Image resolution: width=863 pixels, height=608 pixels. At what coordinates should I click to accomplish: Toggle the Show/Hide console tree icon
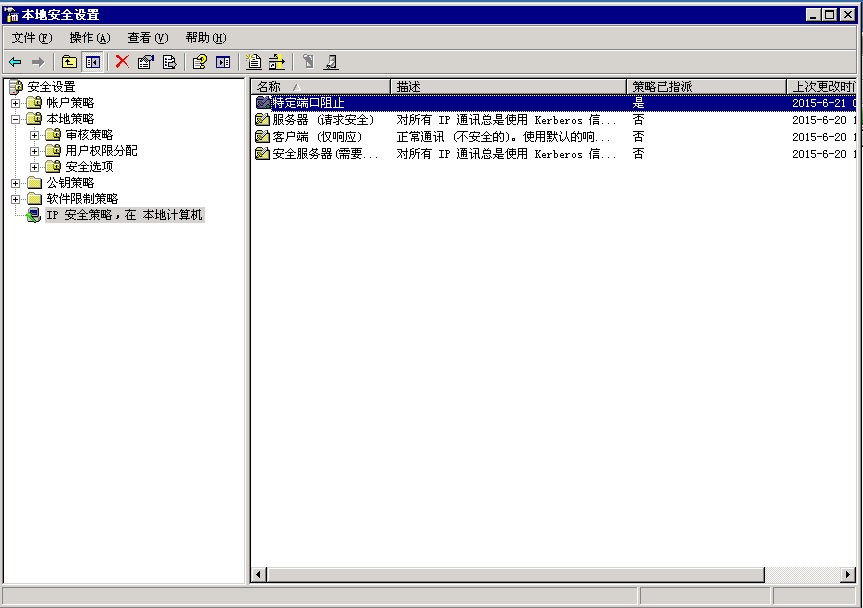click(92, 62)
